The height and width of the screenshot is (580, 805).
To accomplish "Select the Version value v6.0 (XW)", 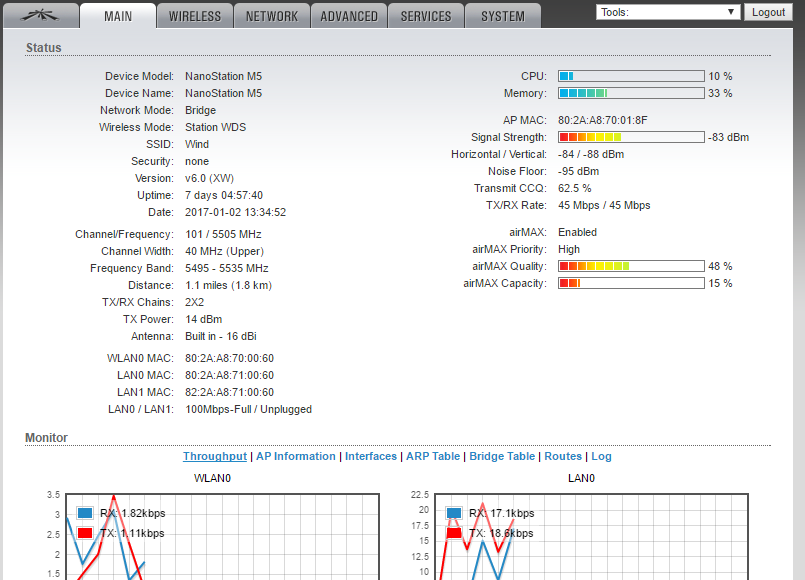I will [x=209, y=178].
